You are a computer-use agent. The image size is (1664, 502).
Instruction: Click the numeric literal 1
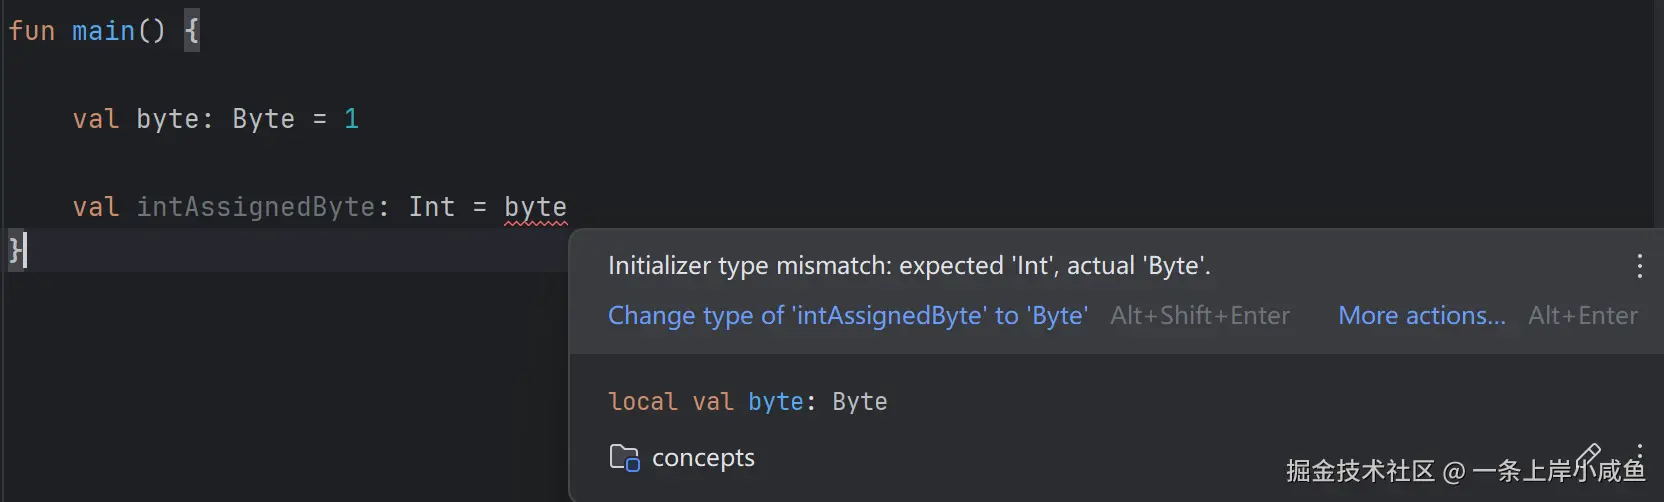click(x=351, y=119)
